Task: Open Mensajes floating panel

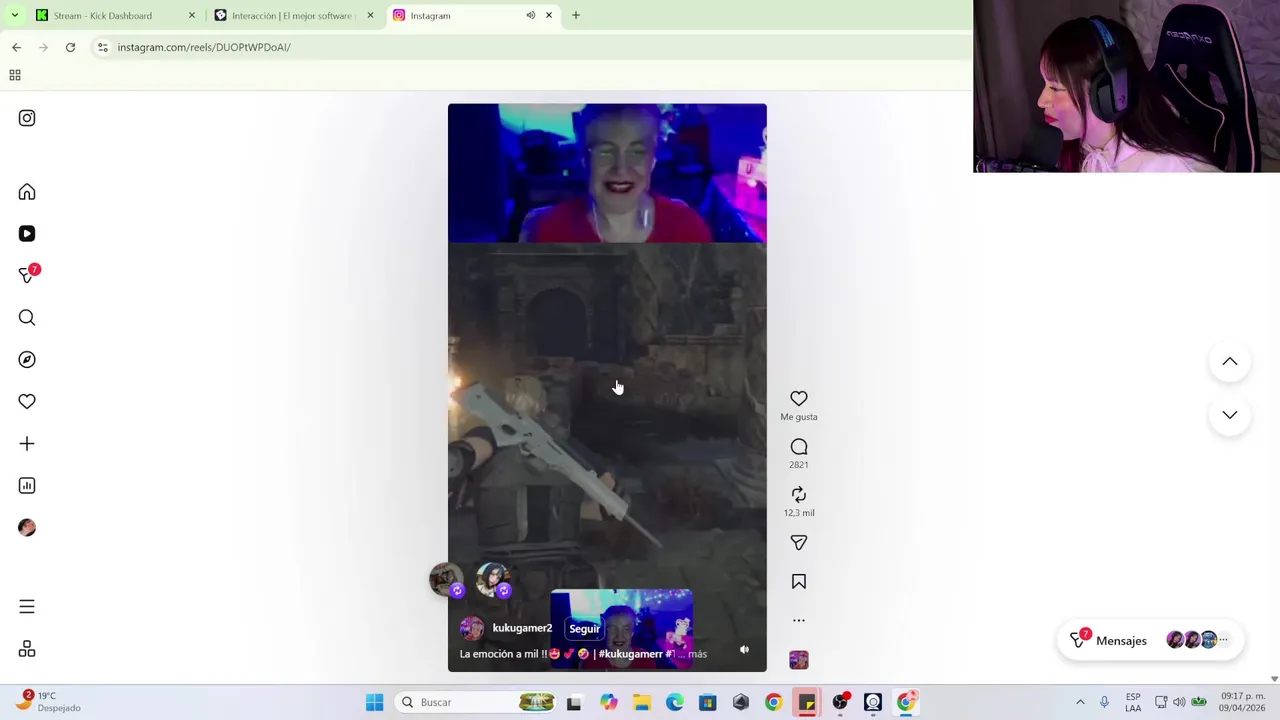Action: tap(1150, 640)
